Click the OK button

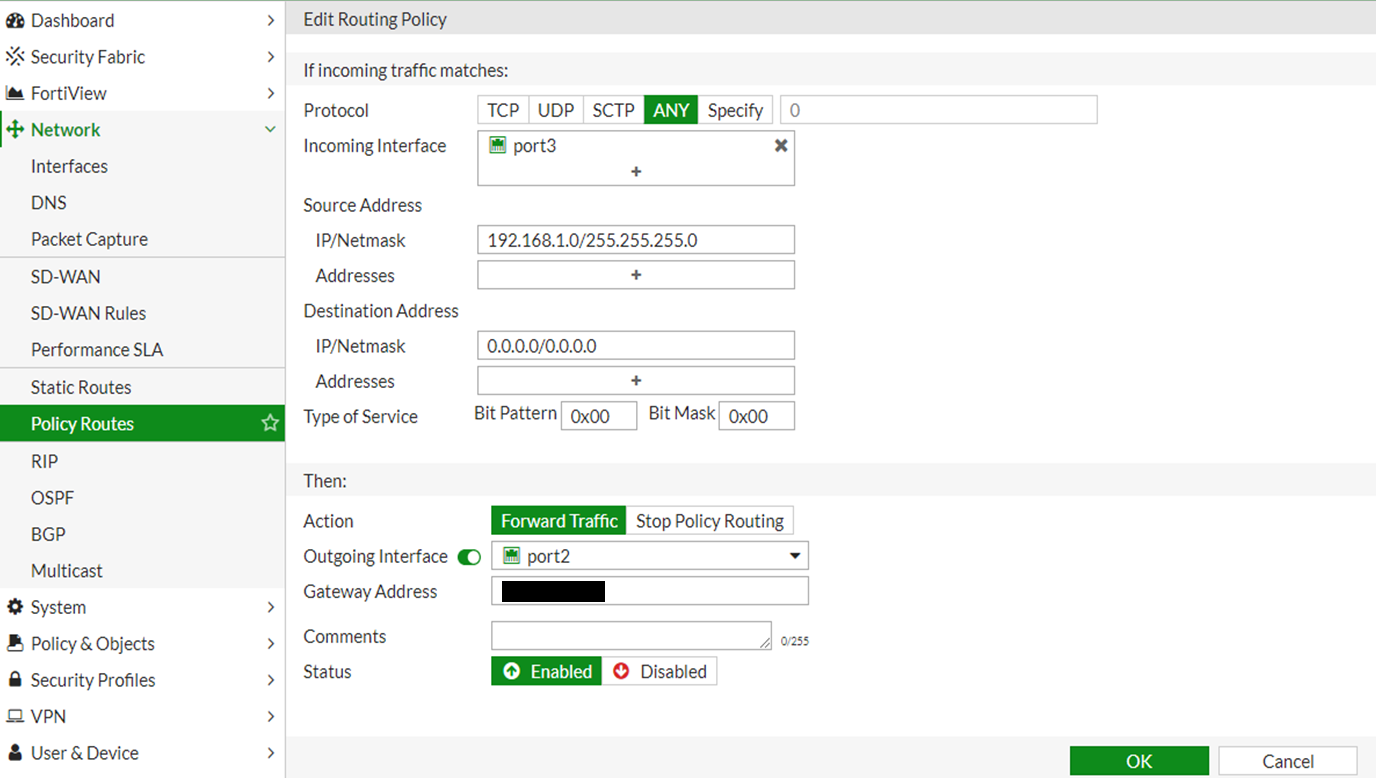(1138, 761)
